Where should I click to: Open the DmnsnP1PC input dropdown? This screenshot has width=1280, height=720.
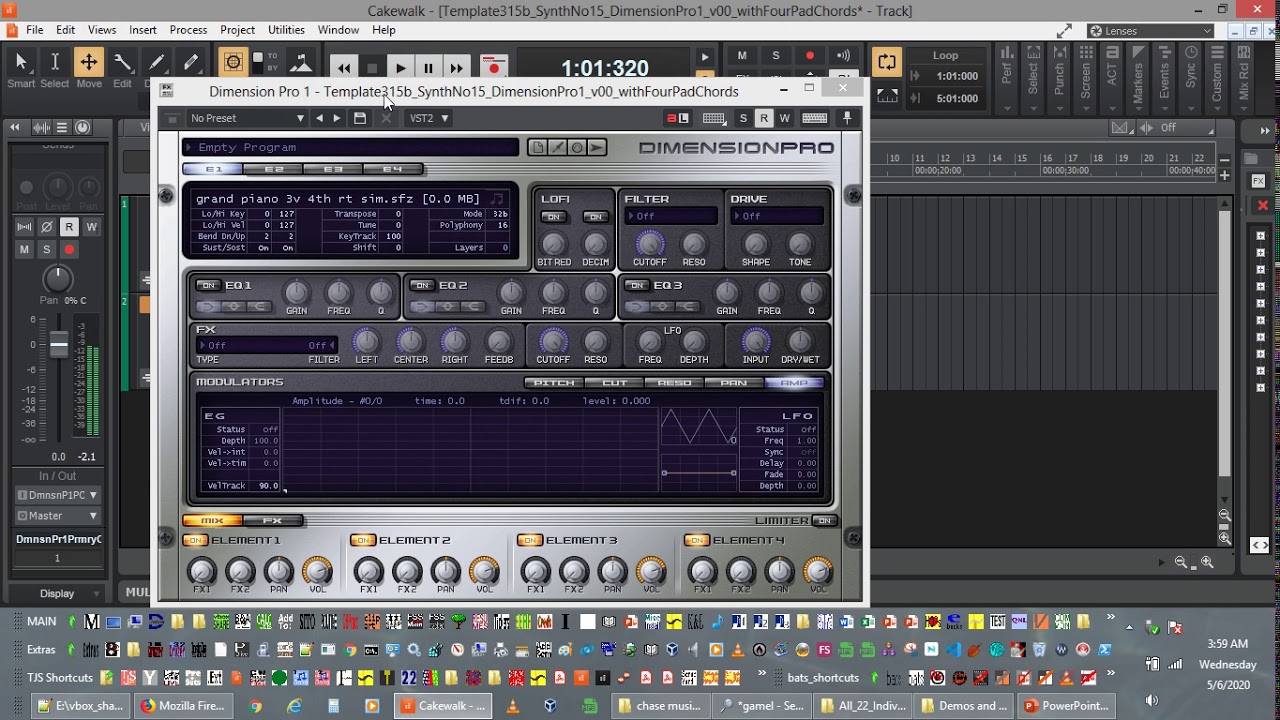click(x=57, y=495)
